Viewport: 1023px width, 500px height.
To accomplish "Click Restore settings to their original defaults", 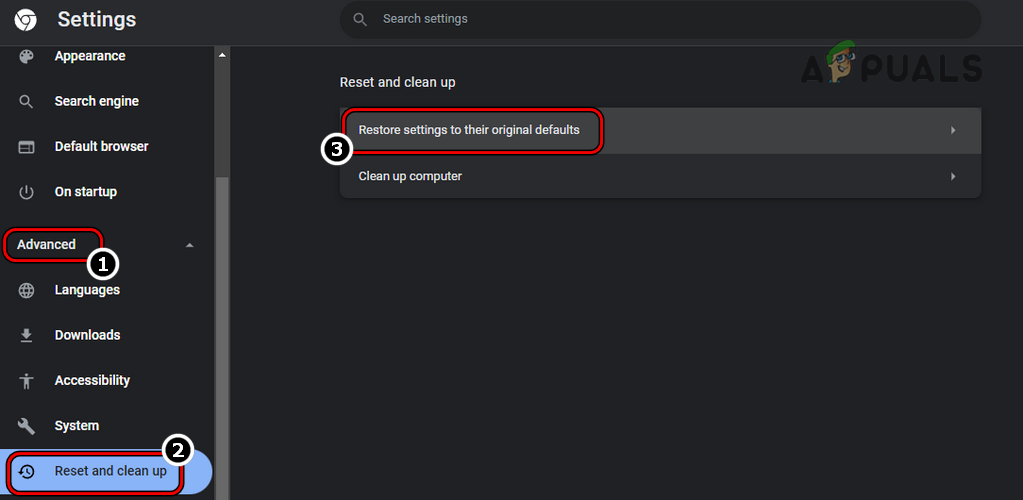I will pyautogui.click(x=469, y=130).
